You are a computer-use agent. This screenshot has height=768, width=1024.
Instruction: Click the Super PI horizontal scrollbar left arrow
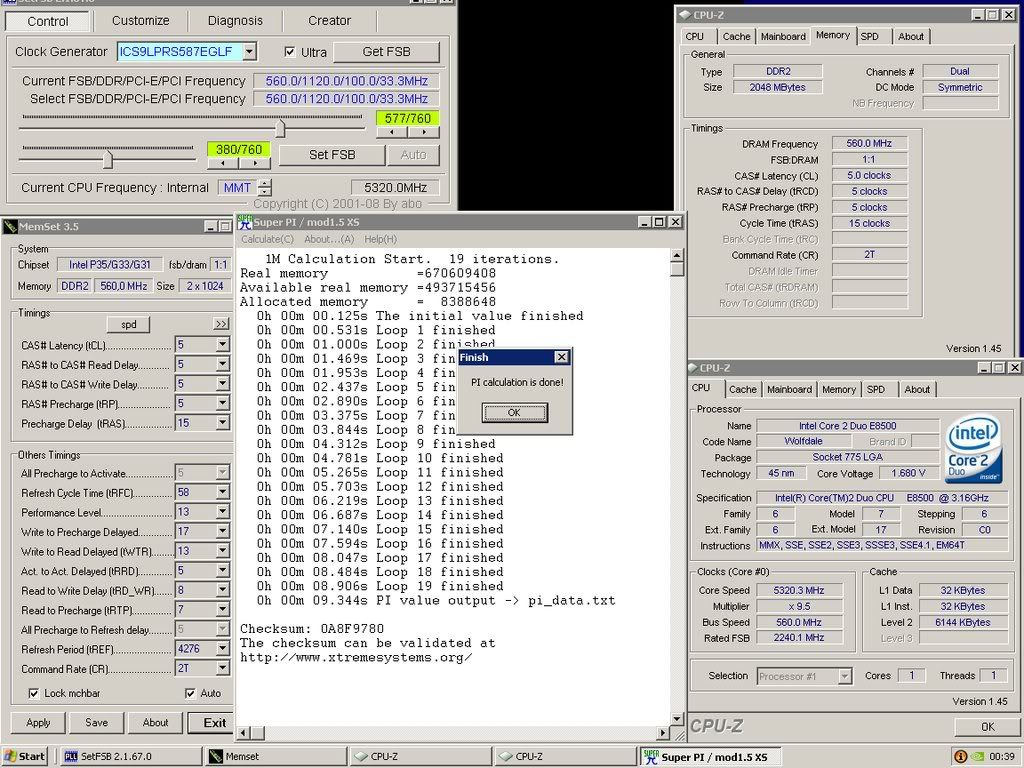click(242, 733)
